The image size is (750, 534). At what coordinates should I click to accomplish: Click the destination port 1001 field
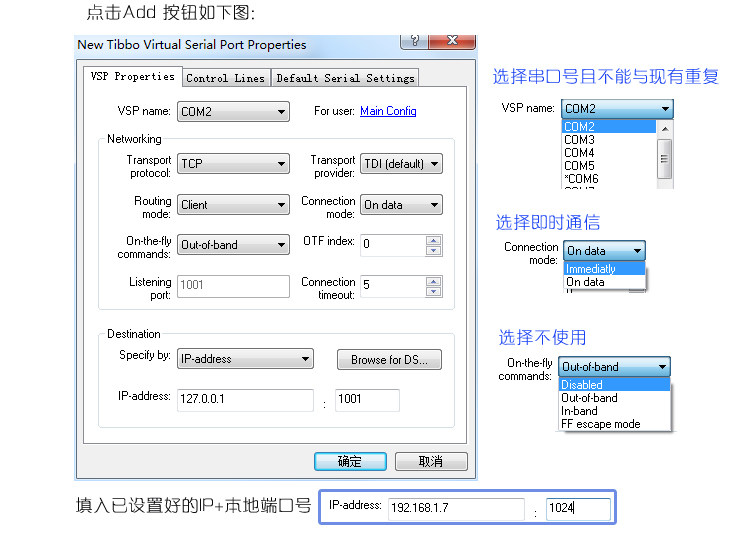click(367, 400)
